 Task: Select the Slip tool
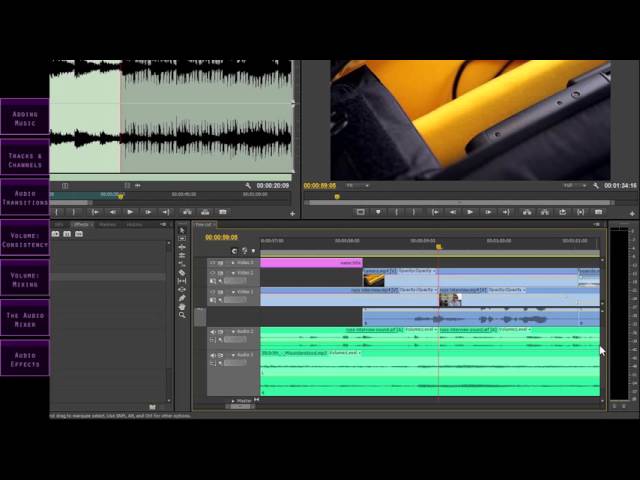(x=182, y=281)
